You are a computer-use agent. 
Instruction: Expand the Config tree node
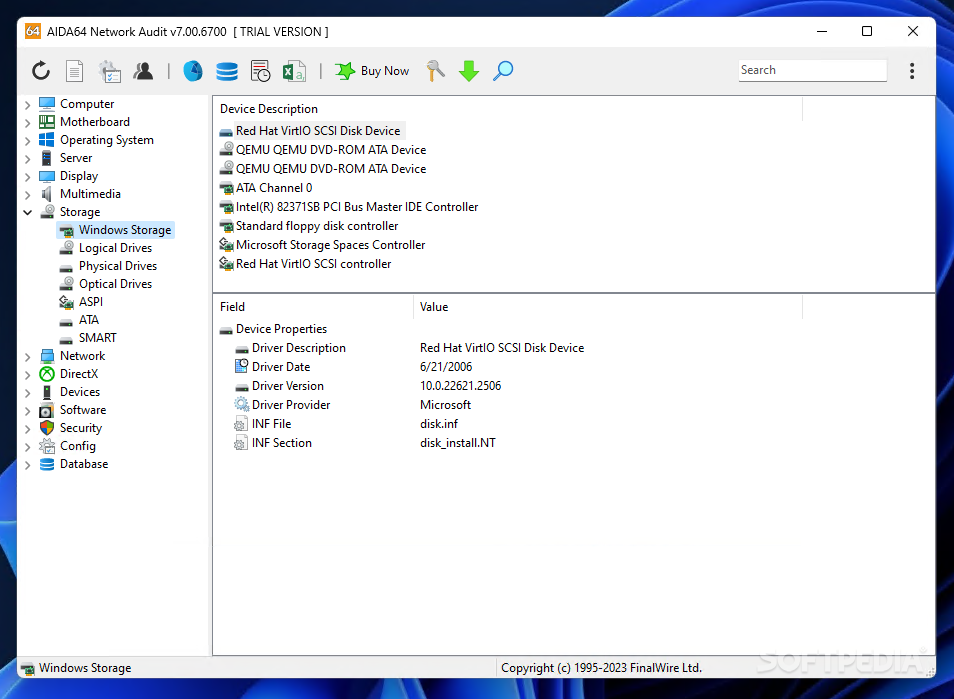(27, 447)
